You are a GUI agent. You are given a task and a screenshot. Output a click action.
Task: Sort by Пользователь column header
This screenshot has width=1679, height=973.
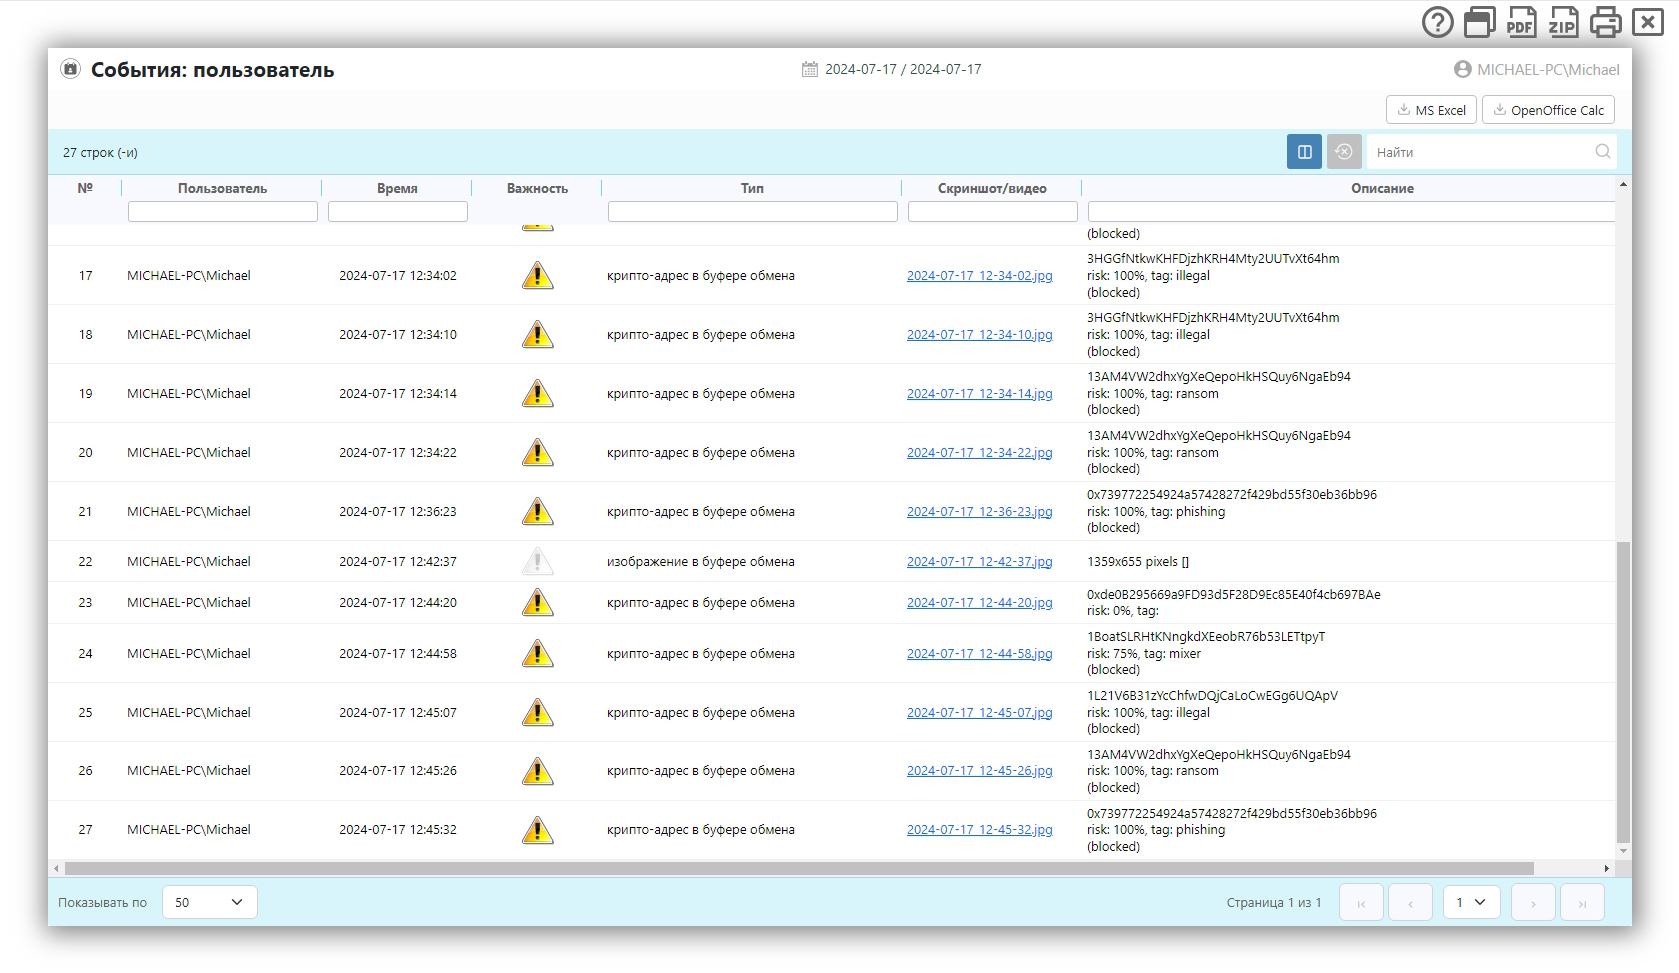click(222, 188)
